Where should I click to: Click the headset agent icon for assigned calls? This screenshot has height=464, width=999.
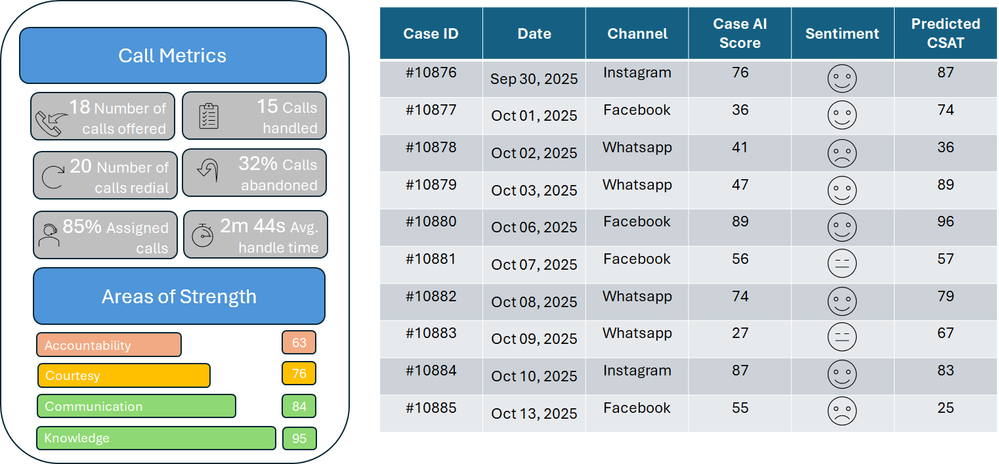48,235
